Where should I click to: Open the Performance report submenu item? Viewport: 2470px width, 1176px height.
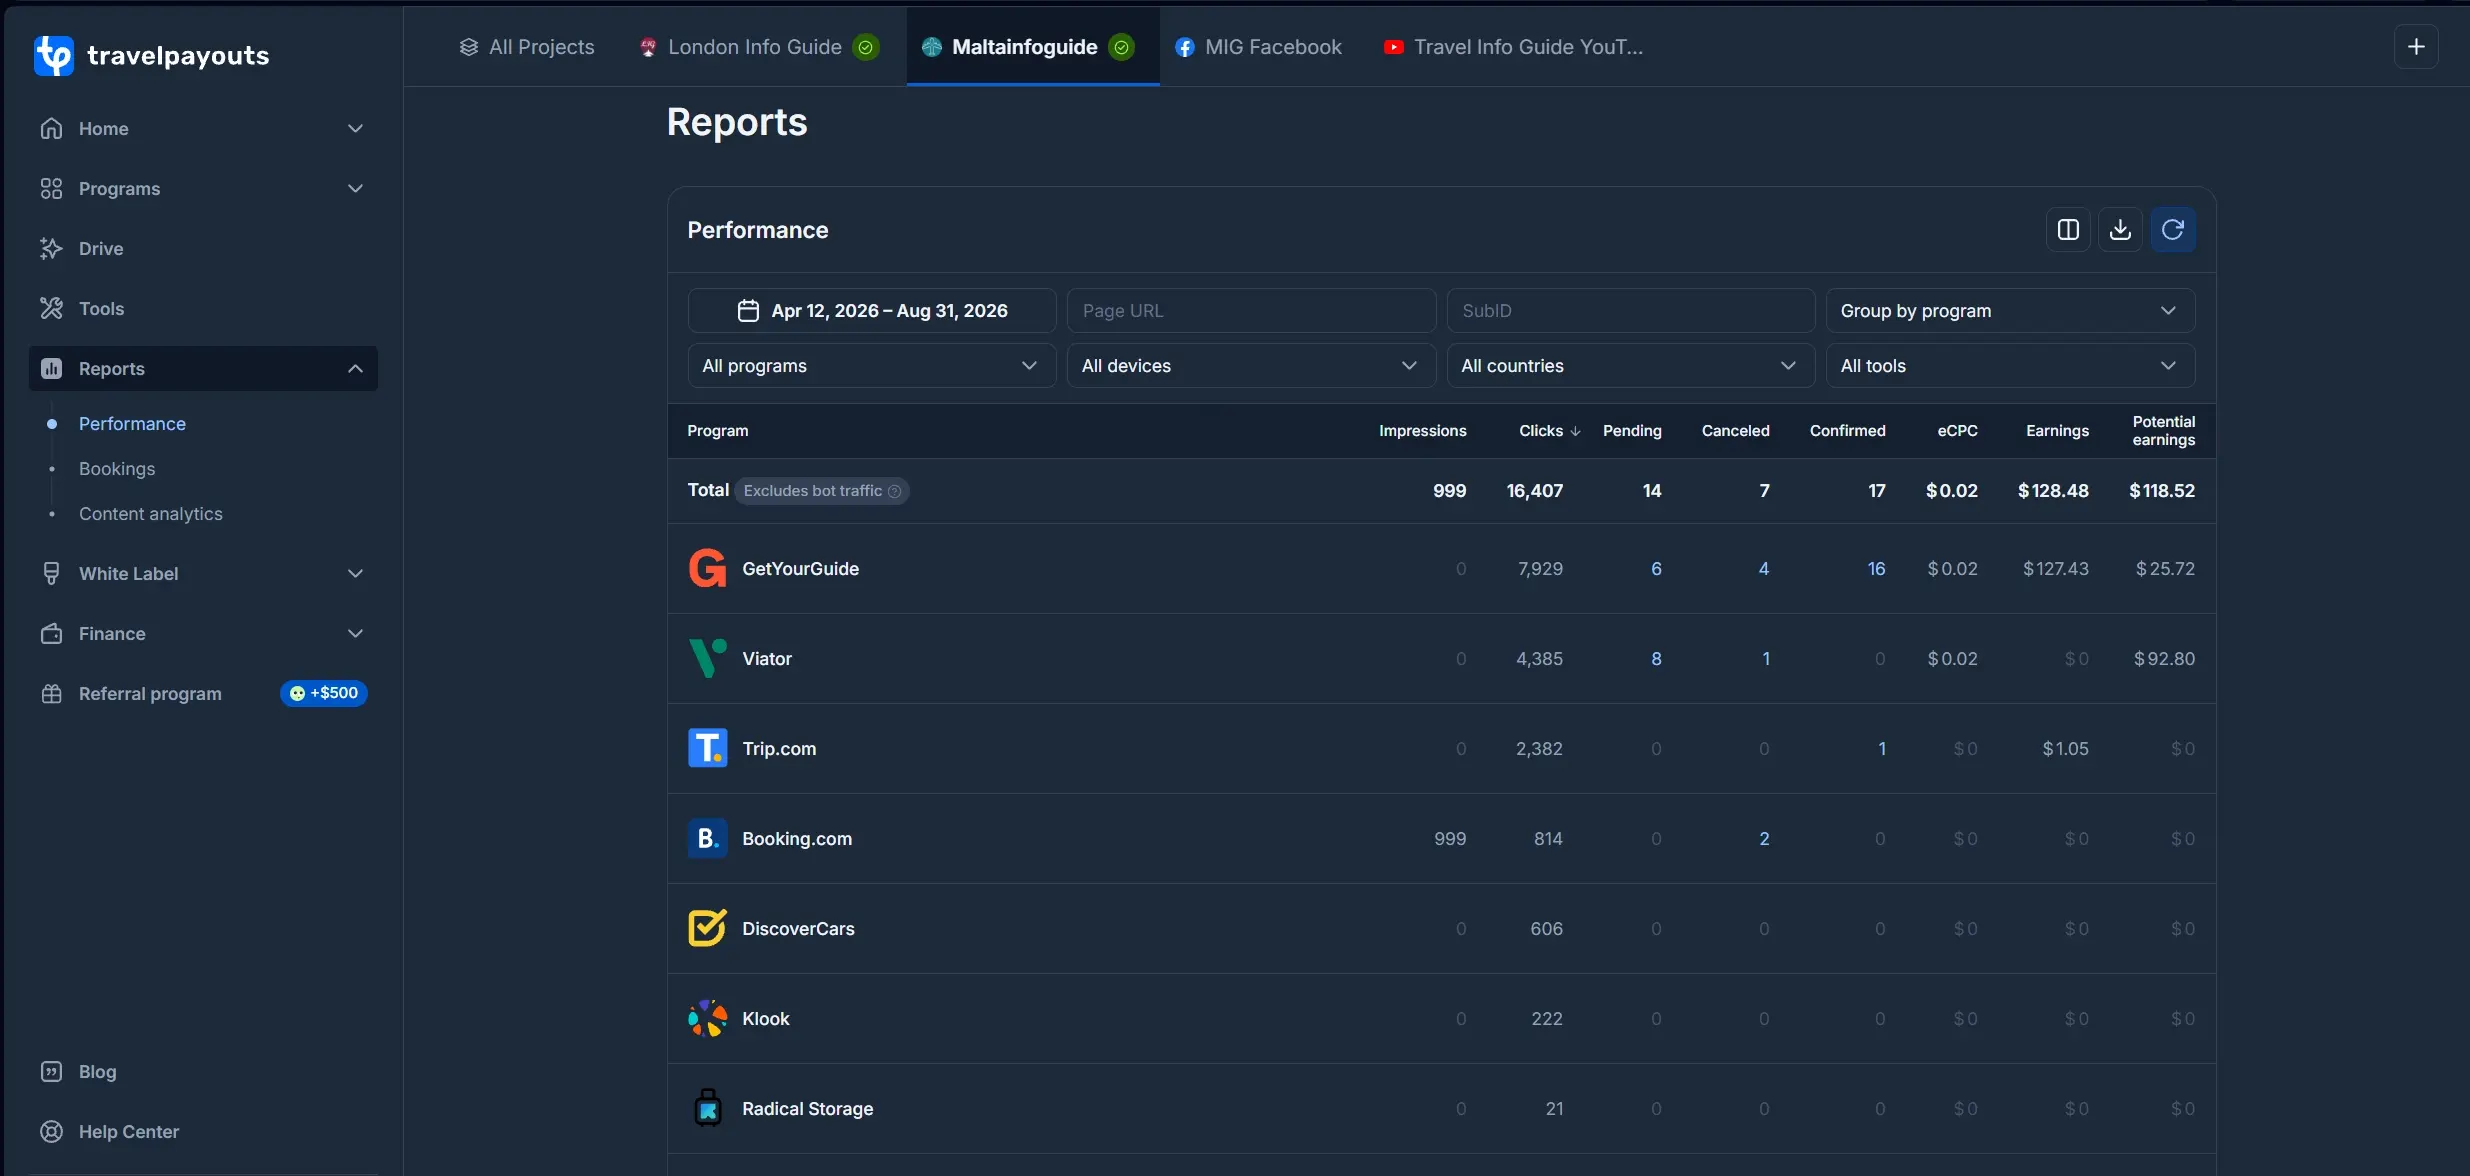point(132,424)
